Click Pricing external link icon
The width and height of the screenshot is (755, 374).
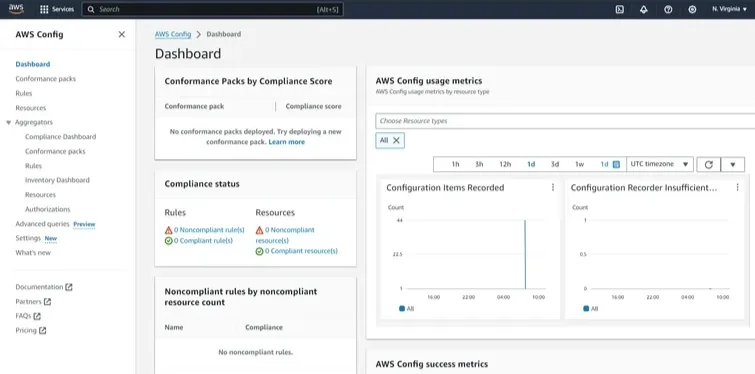pyautogui.click(x=42, y=331)
